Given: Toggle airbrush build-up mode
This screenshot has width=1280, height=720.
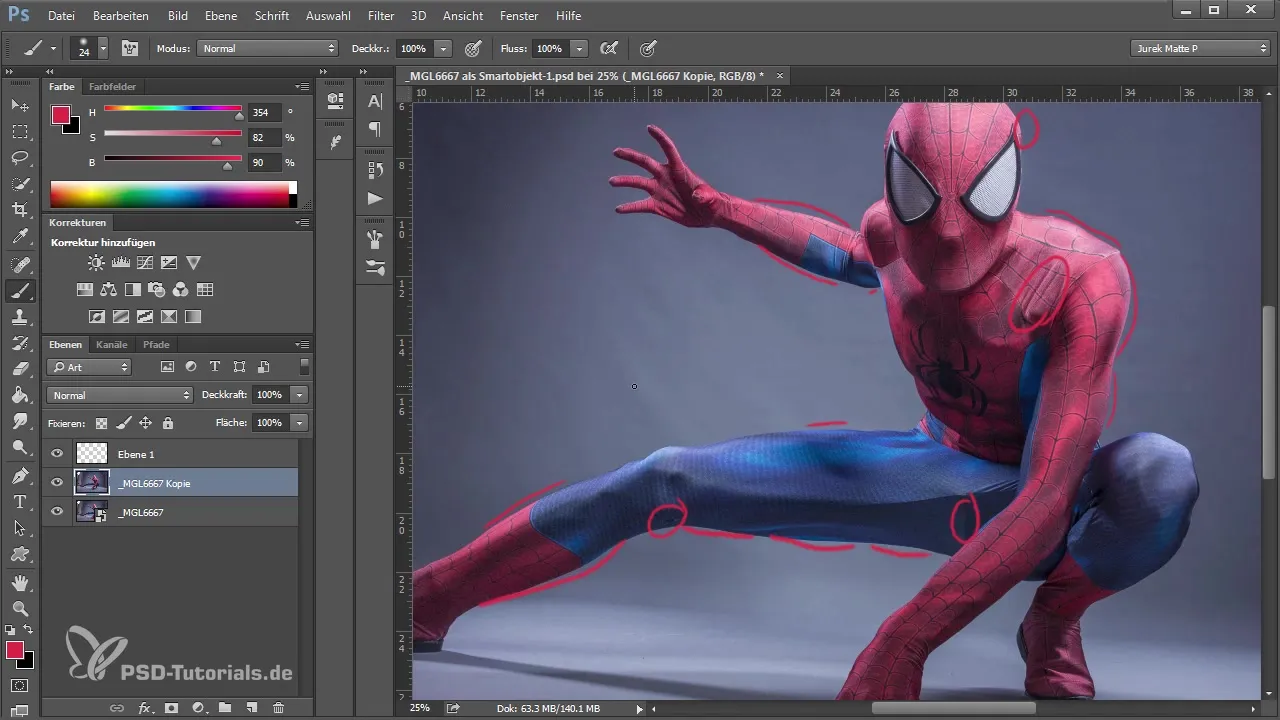Looking at the screenshot, I should point(608,48).
